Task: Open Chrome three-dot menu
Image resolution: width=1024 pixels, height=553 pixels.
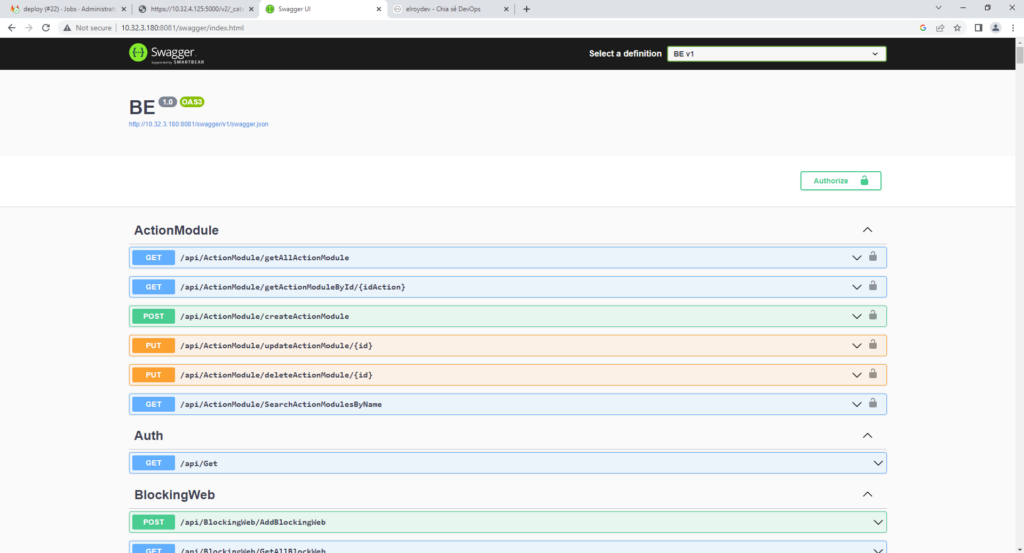Action: tap(1013, 27)
